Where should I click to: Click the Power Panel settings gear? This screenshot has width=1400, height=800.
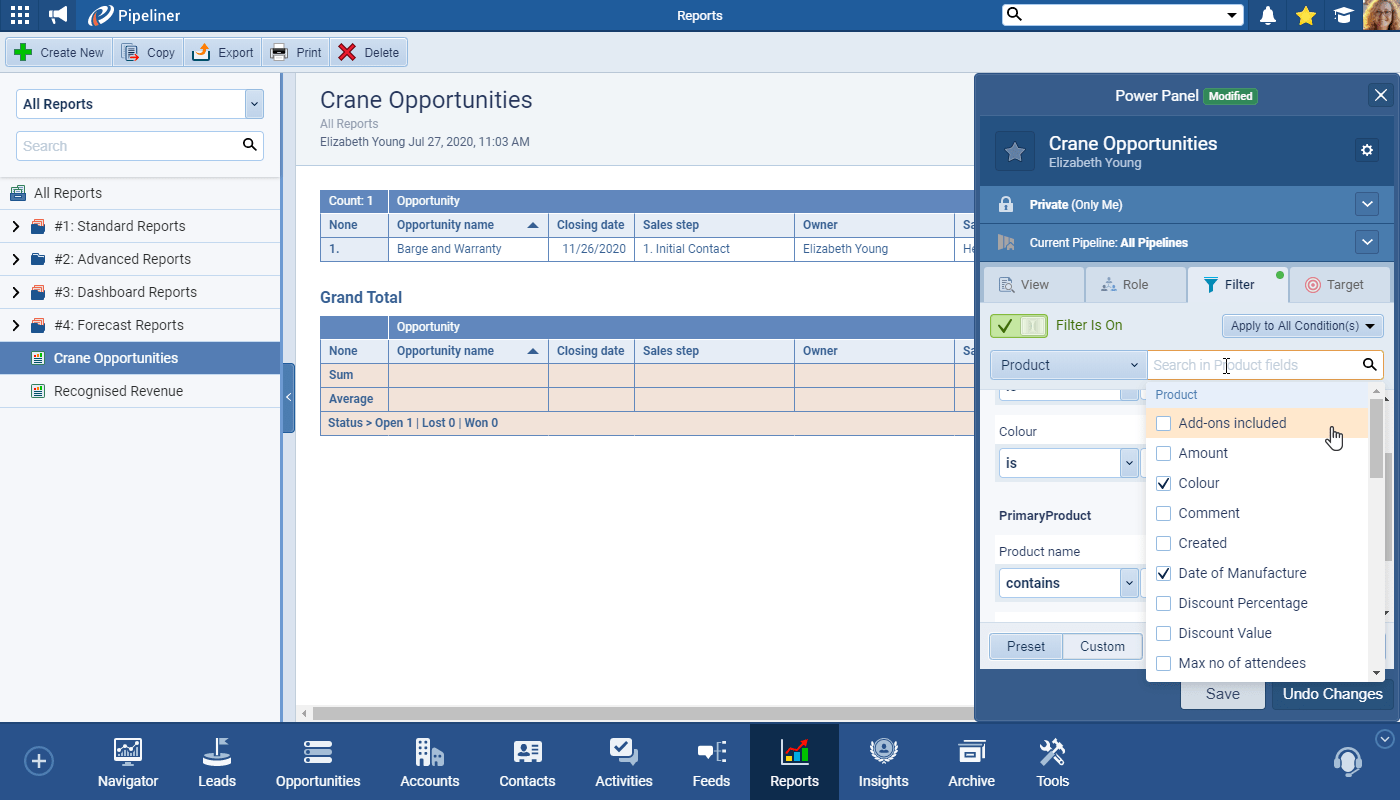(x=1367, y=150)
